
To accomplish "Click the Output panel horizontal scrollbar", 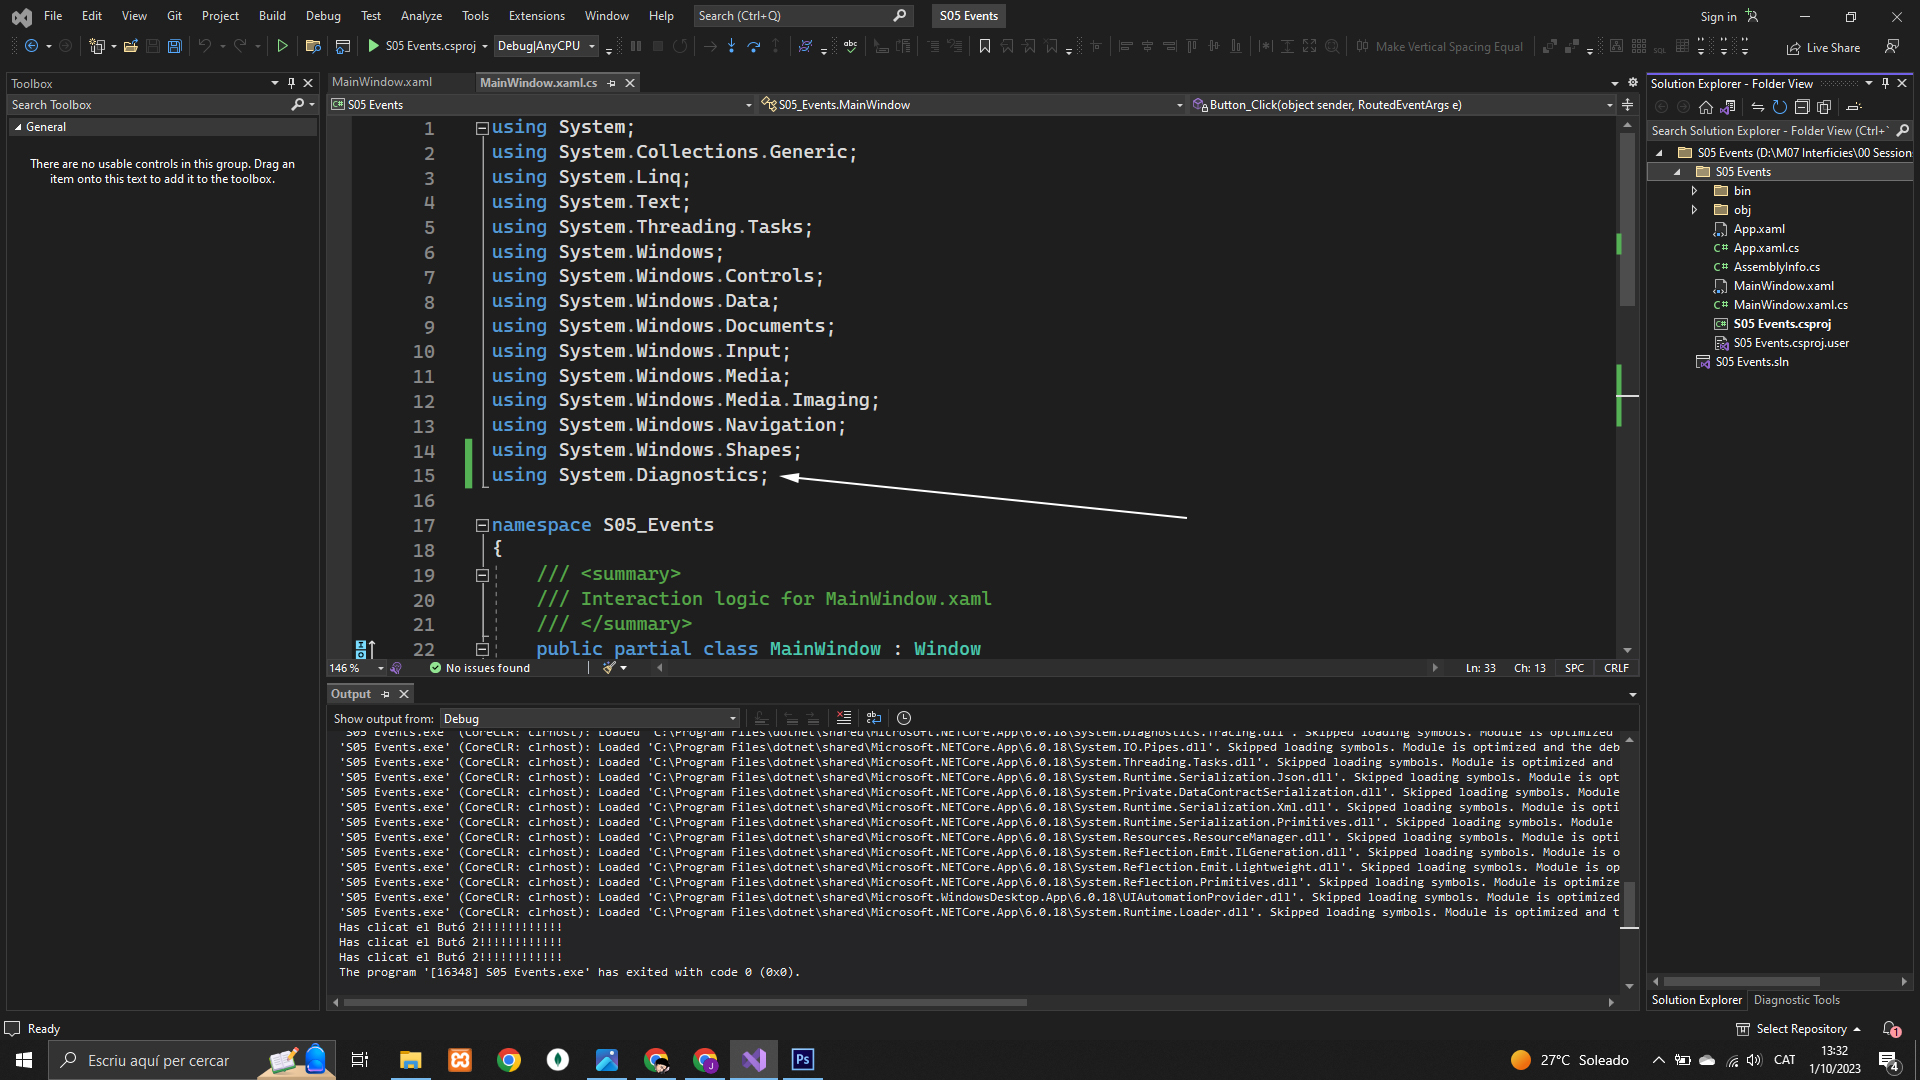I will pyautogui.click(x=685, y=1002).
